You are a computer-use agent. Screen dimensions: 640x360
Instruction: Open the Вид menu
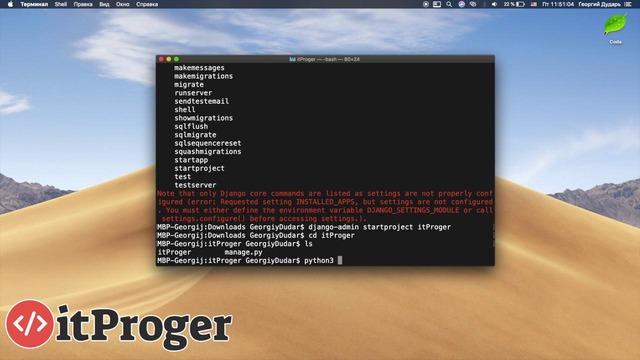pos(104,4)
